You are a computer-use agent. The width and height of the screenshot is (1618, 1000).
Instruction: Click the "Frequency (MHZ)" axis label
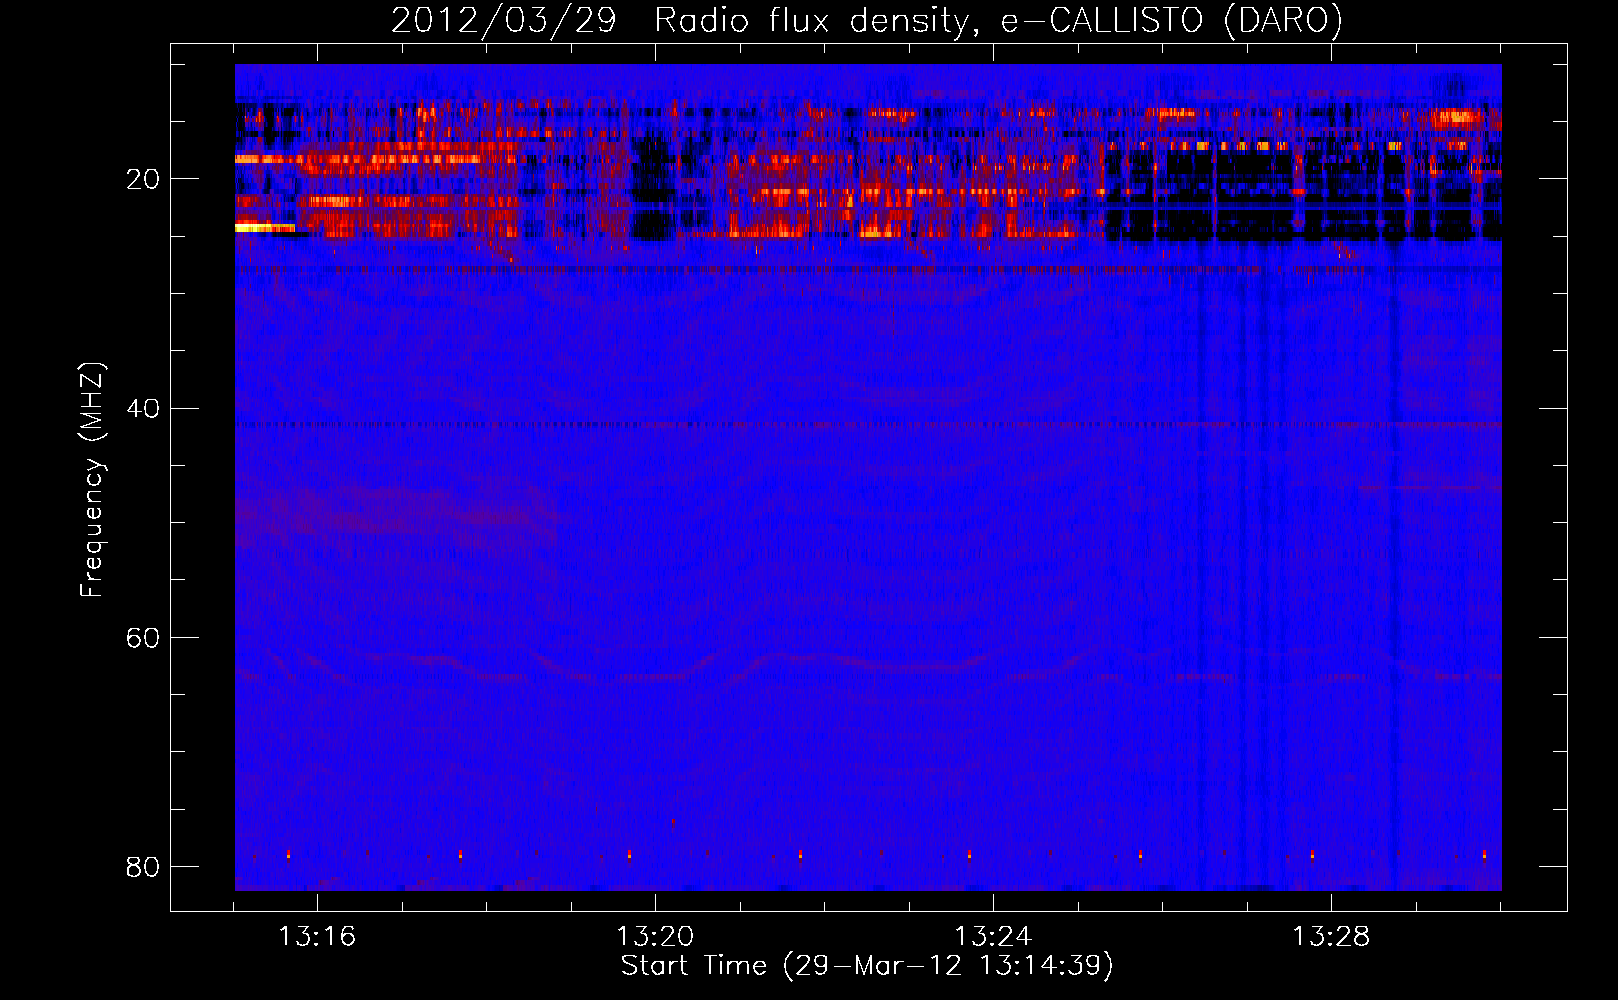pyautogui.click(x=92, y=480)
